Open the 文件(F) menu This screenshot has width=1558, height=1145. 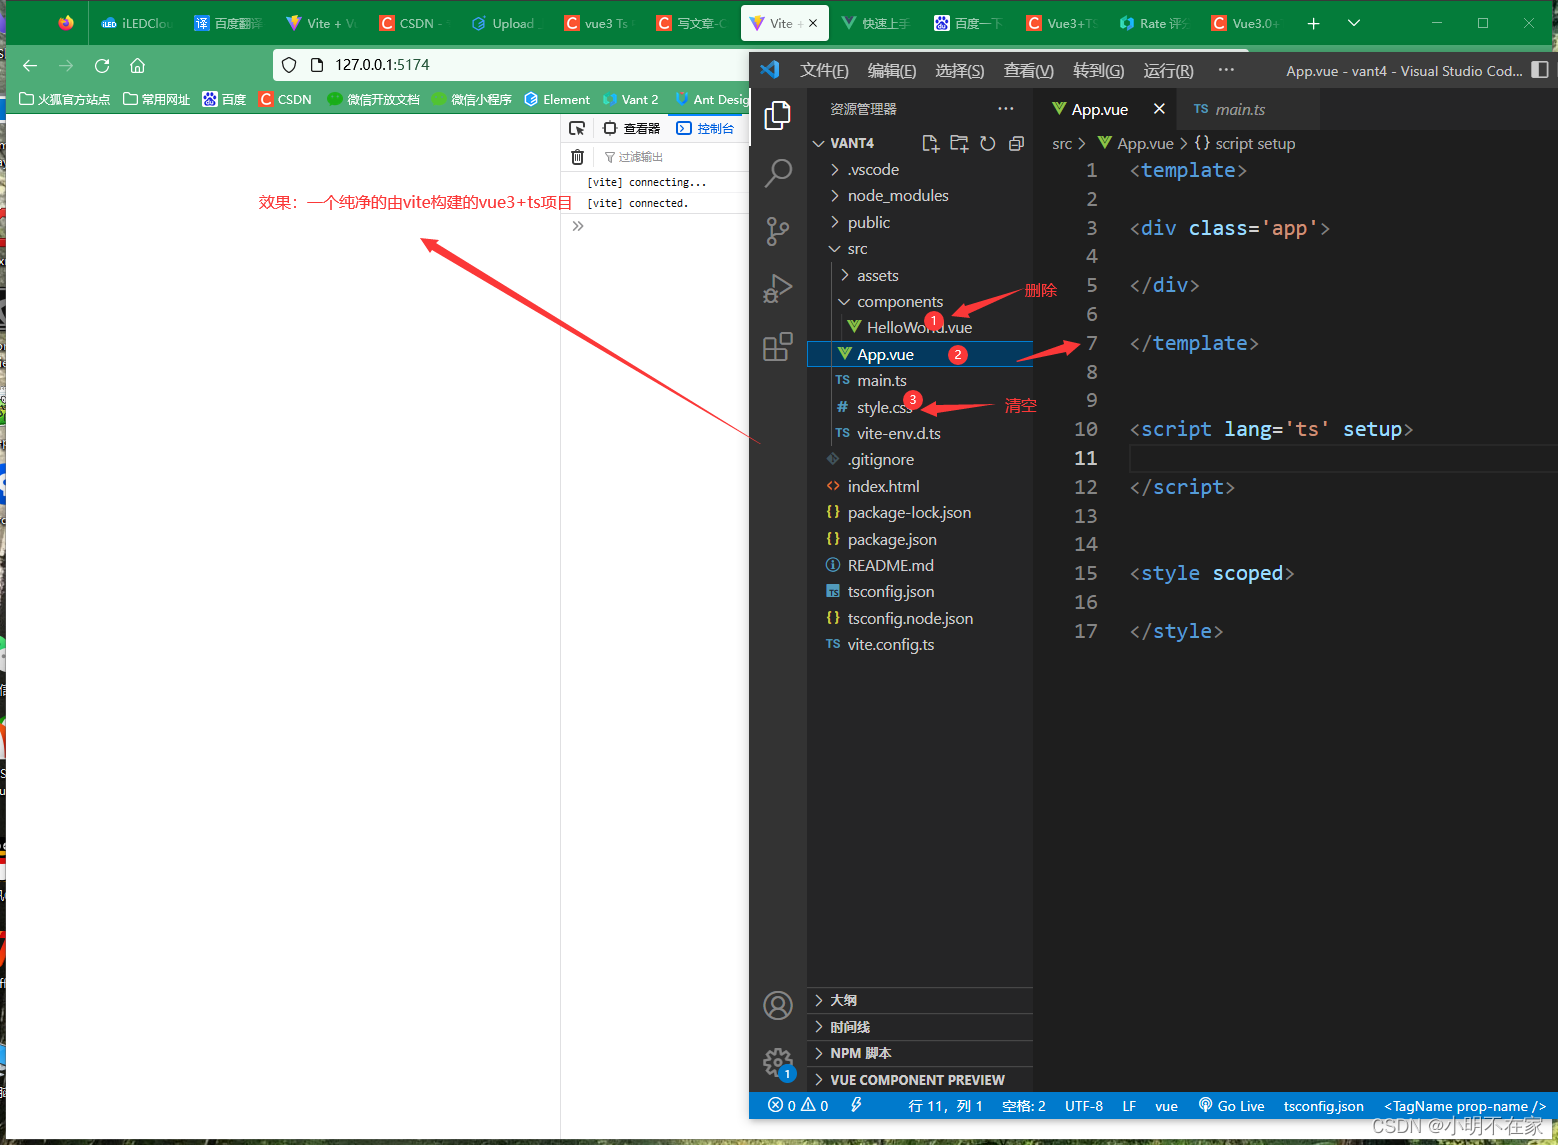[x=824, y=70]
